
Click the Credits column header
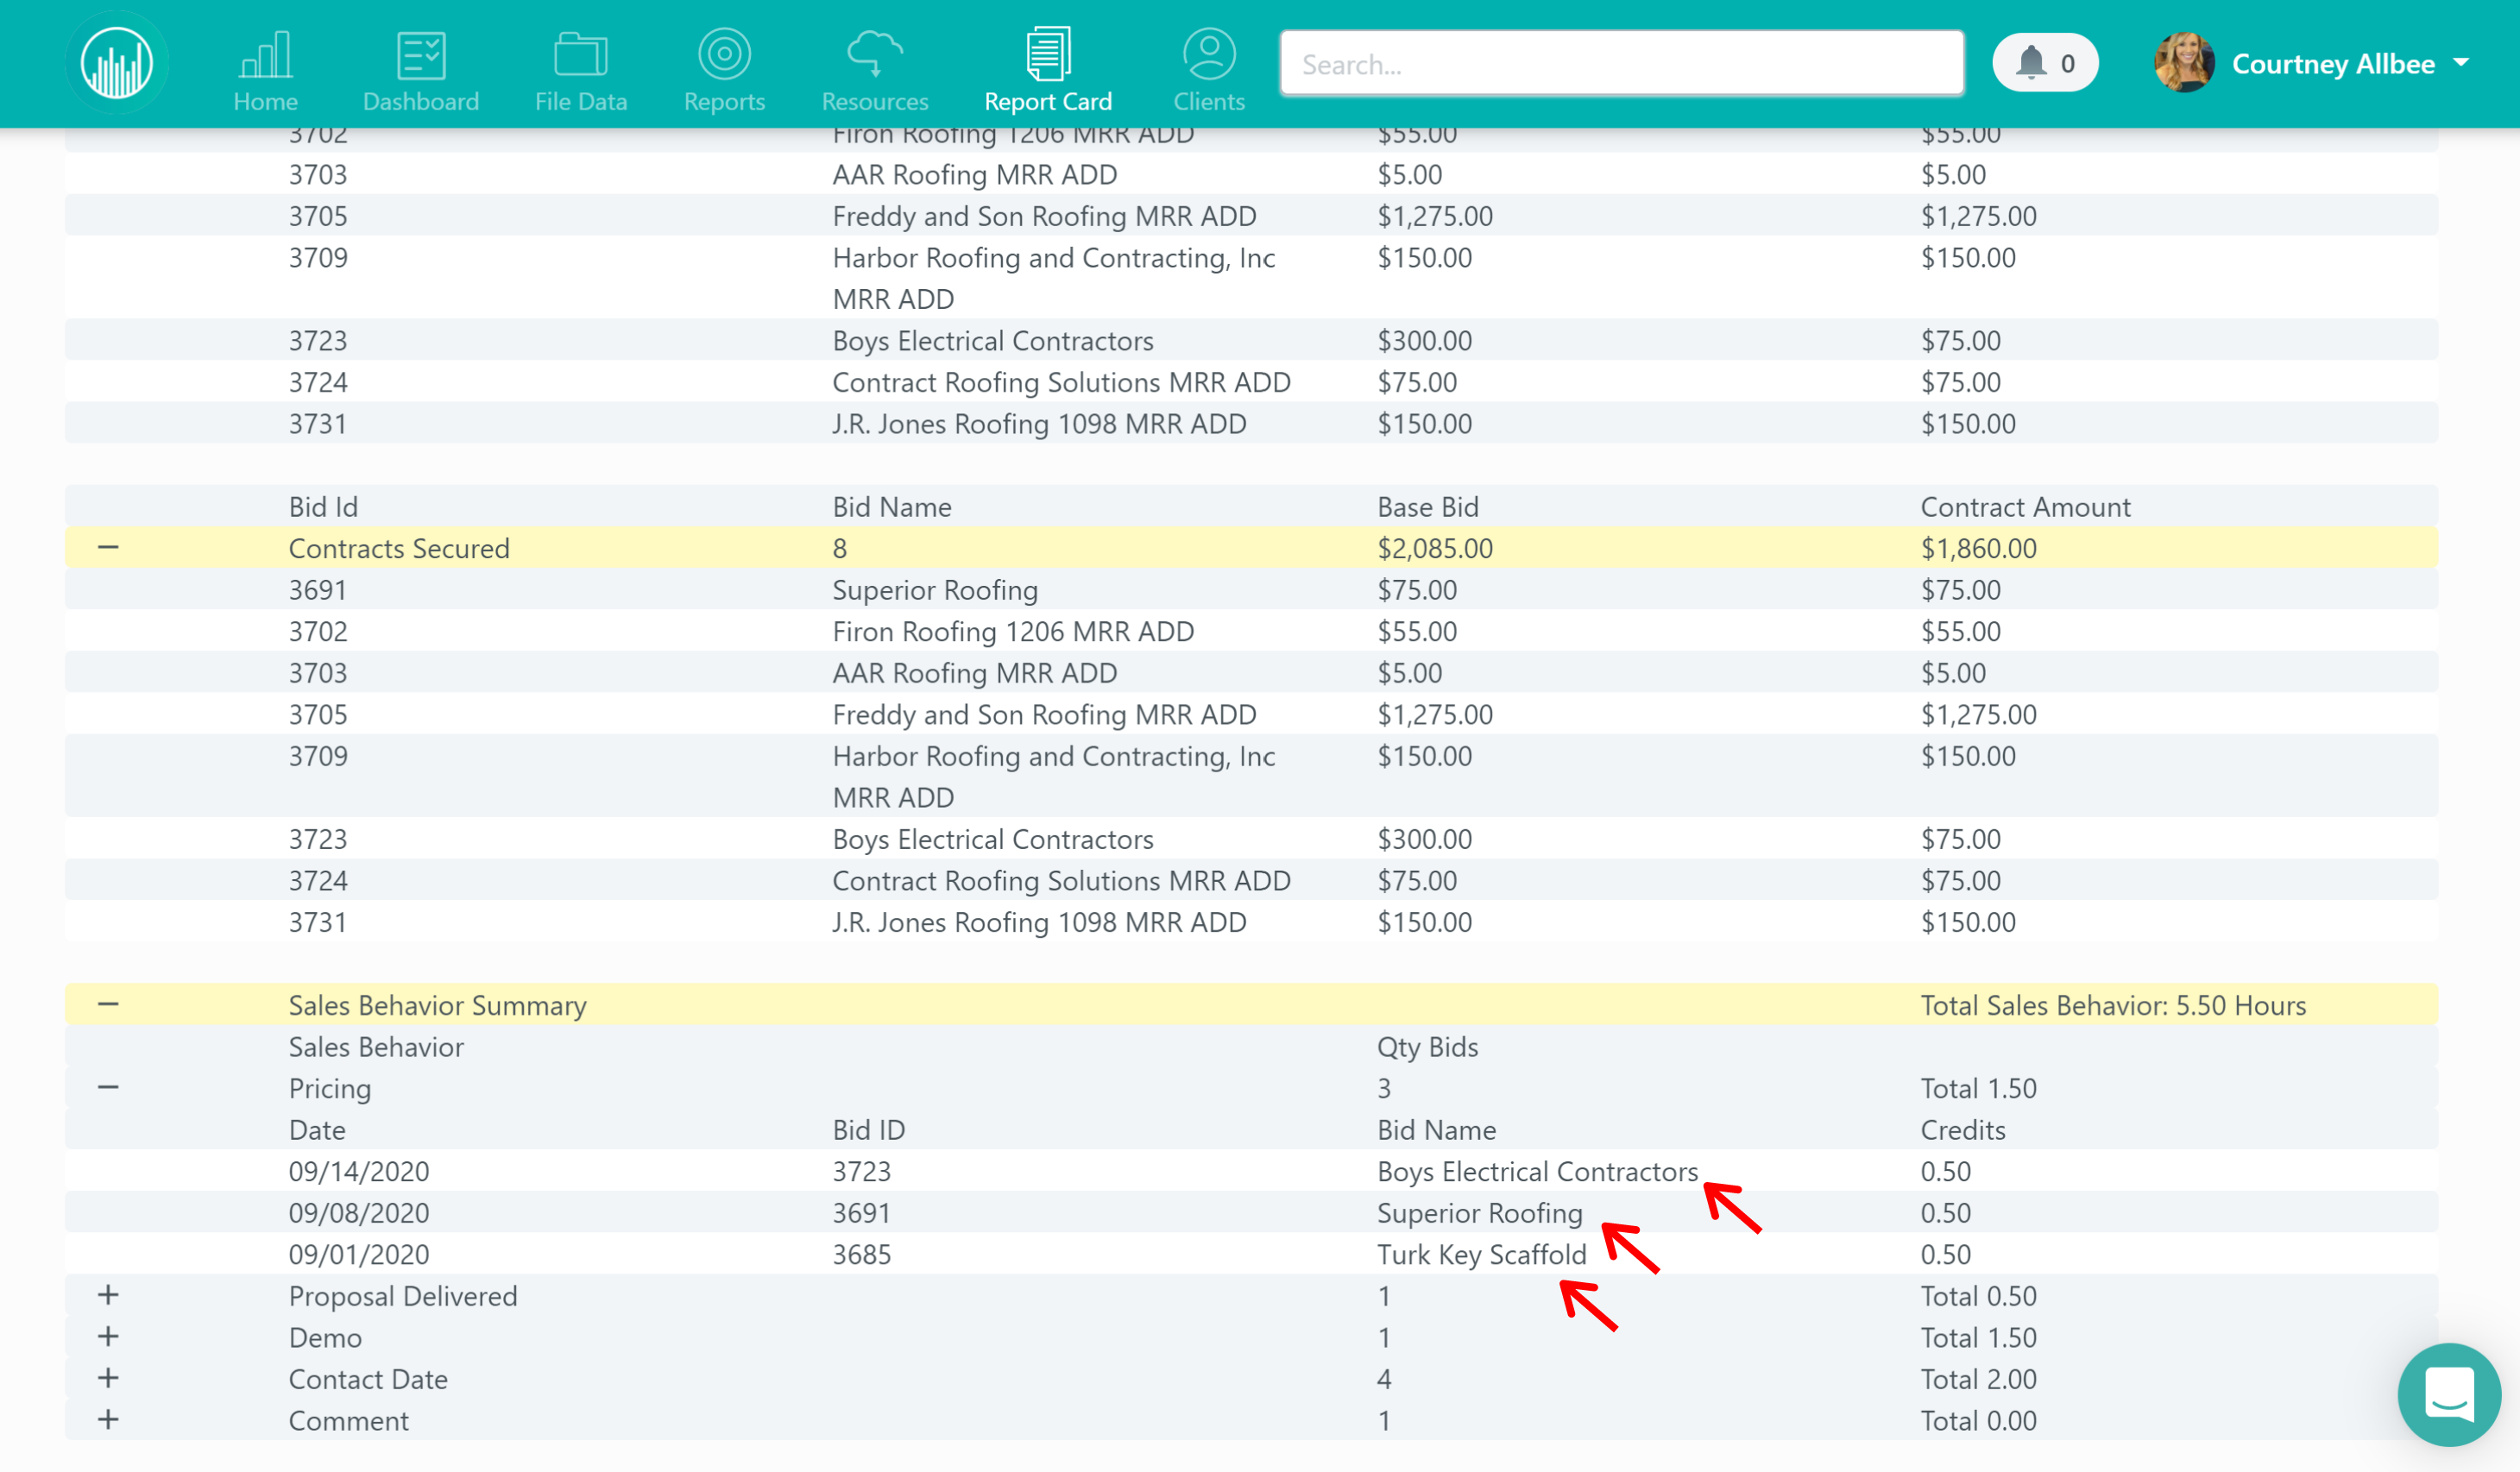coord(1962,1130)
